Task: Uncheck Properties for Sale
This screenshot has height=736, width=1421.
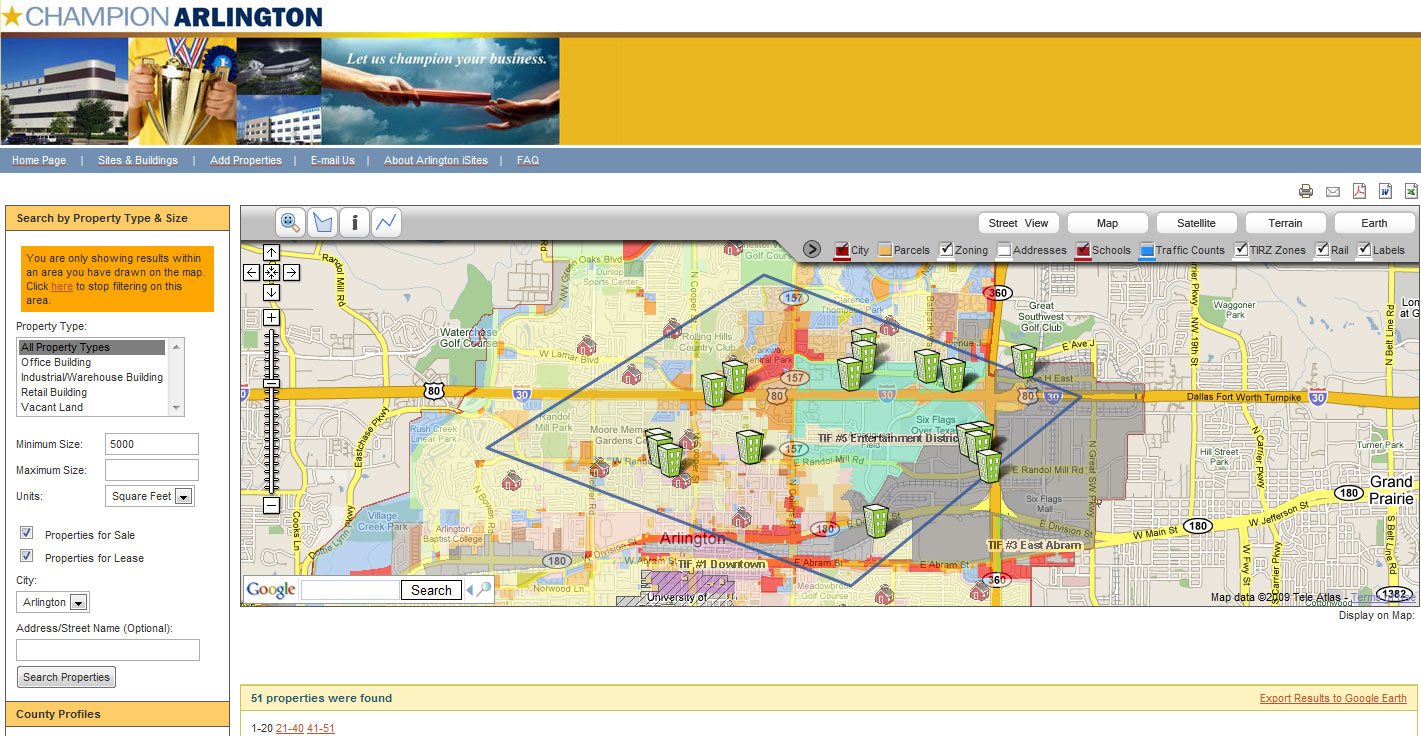Action: pos(26,533)
